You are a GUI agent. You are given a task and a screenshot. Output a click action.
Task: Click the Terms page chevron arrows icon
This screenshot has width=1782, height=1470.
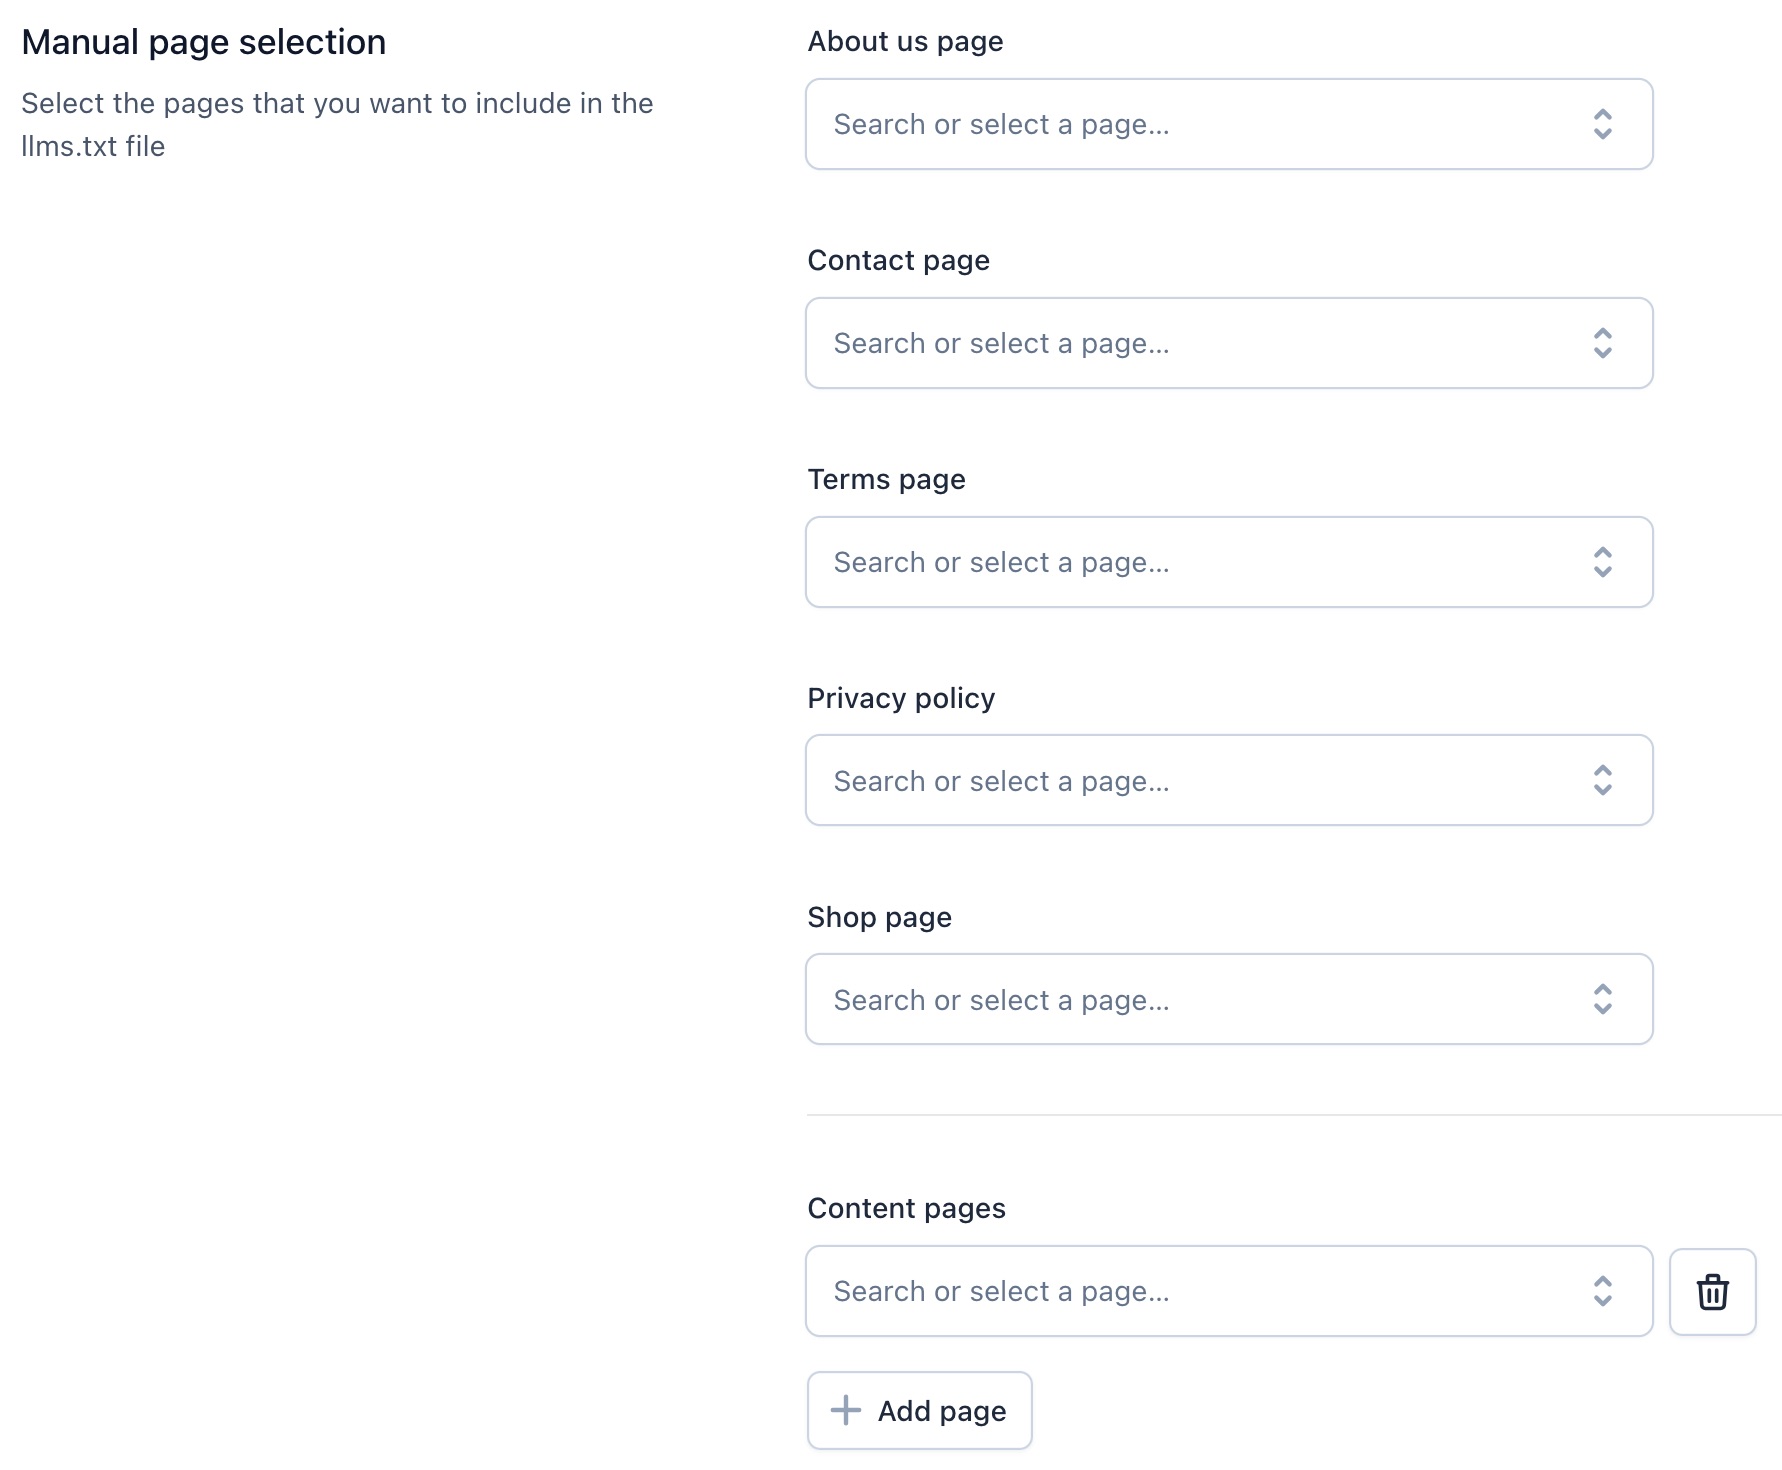pos(1602,562)
